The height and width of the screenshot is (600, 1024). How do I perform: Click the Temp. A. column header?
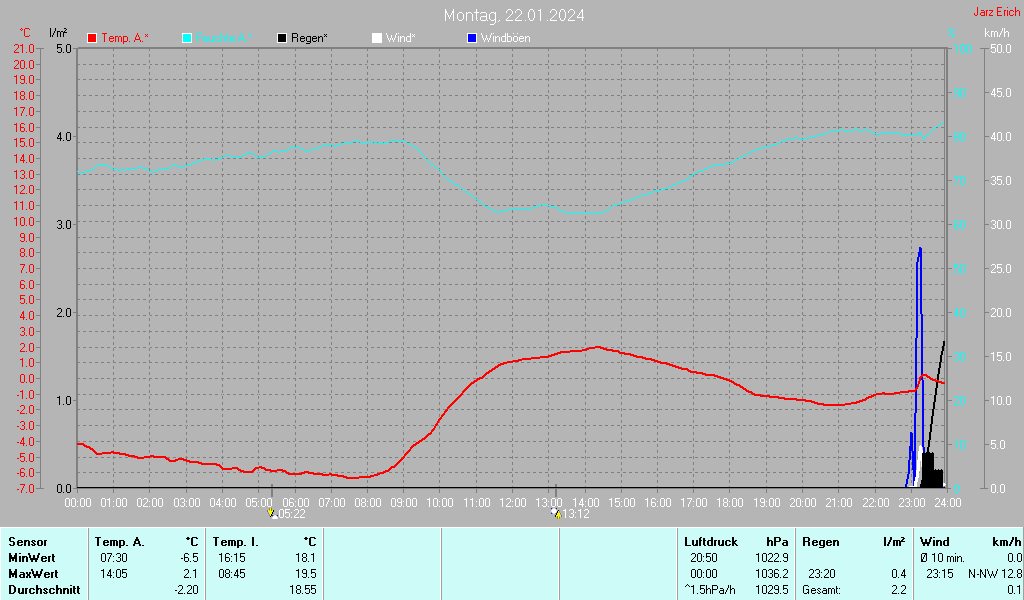coord(124,541)
